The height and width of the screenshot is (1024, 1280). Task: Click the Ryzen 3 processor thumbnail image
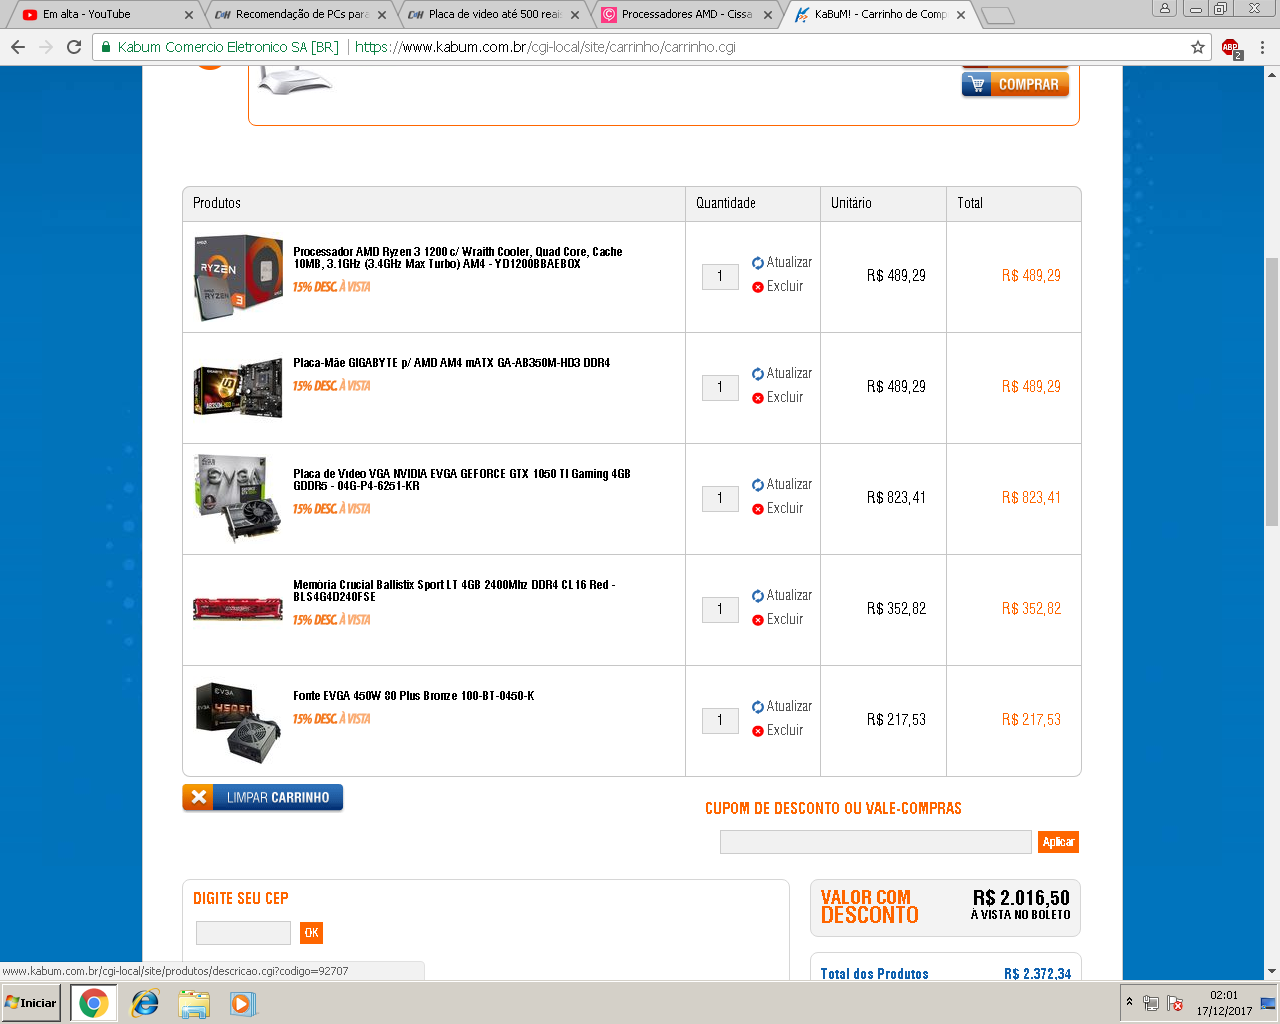click(238, 278)
